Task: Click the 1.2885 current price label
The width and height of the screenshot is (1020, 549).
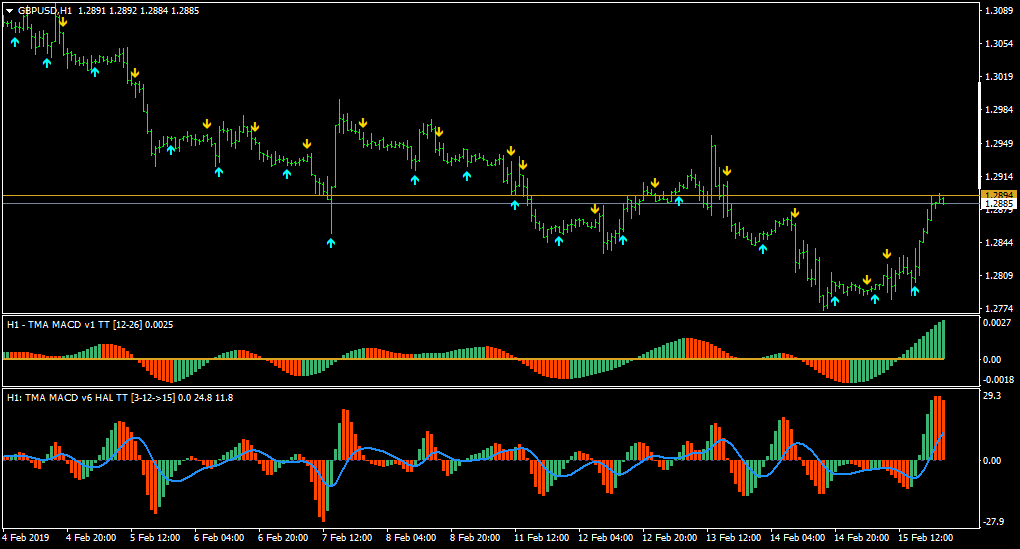Action: point(999,203)
